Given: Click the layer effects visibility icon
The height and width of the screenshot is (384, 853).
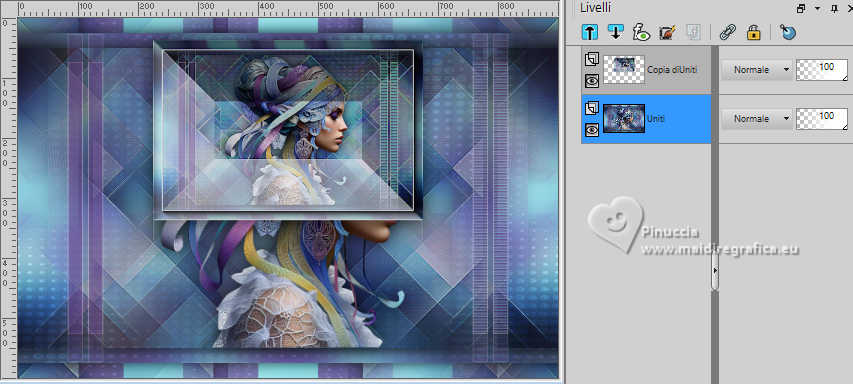Looking at the screenshot, I should coord(641,32).
